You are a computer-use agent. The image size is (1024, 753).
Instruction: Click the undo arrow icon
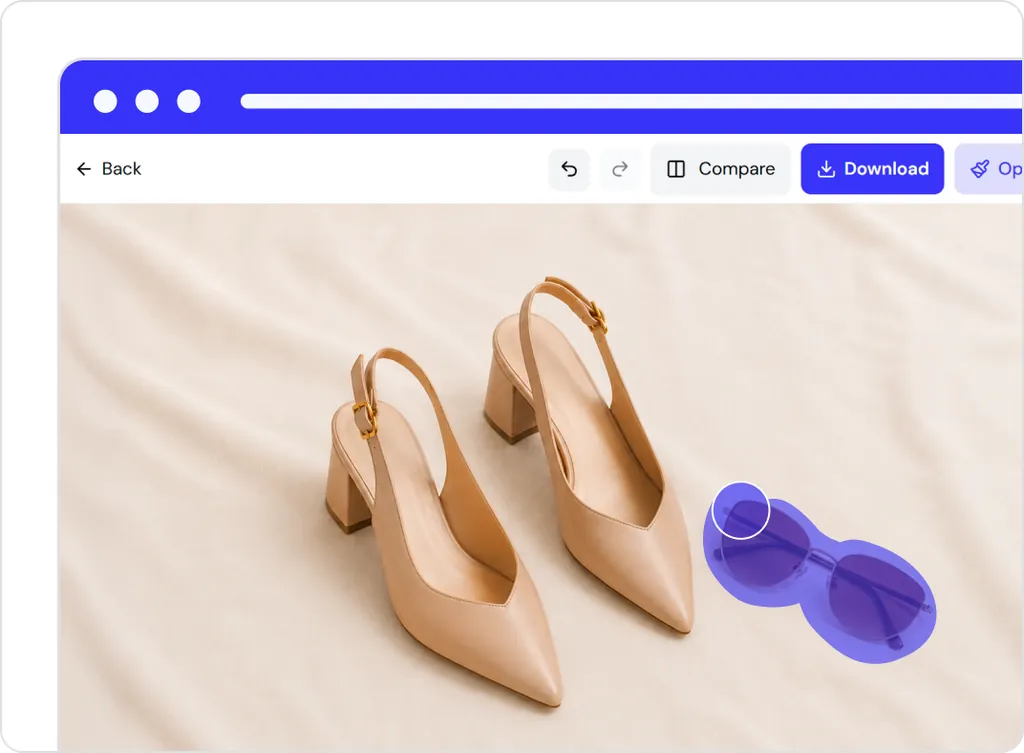[x=569, y=169]
